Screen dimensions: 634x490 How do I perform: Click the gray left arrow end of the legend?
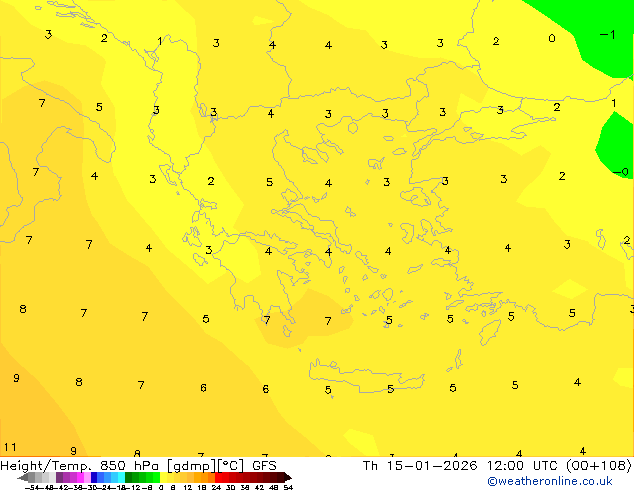(x=23, y=477)
